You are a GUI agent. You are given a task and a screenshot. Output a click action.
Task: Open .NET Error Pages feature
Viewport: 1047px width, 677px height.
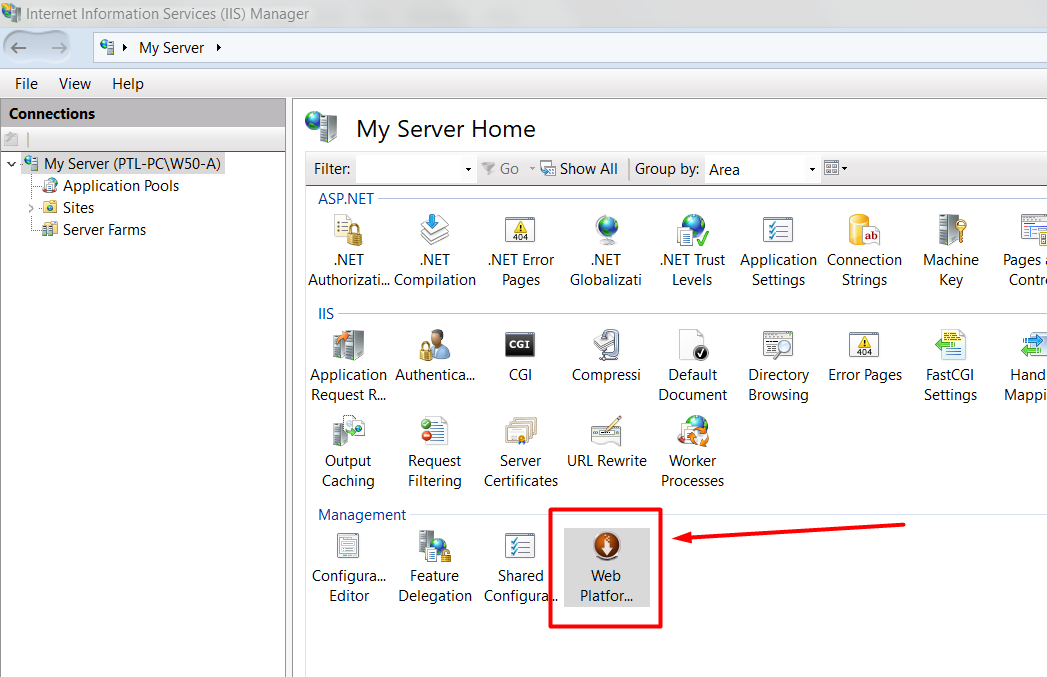tap(521, 251)
